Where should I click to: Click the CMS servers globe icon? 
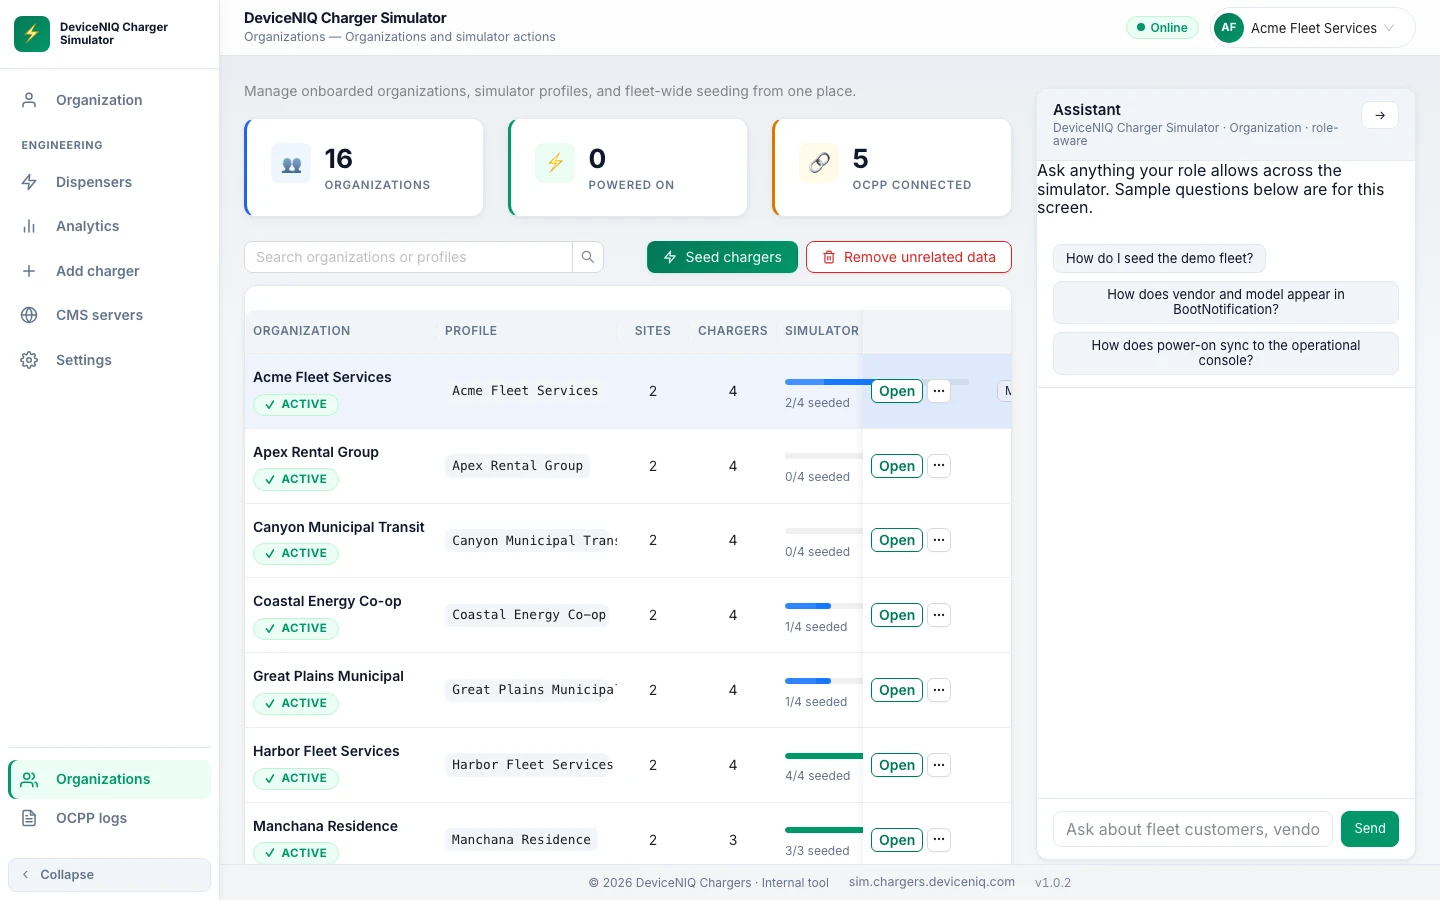pyautogui.click(x=29, y=315)
